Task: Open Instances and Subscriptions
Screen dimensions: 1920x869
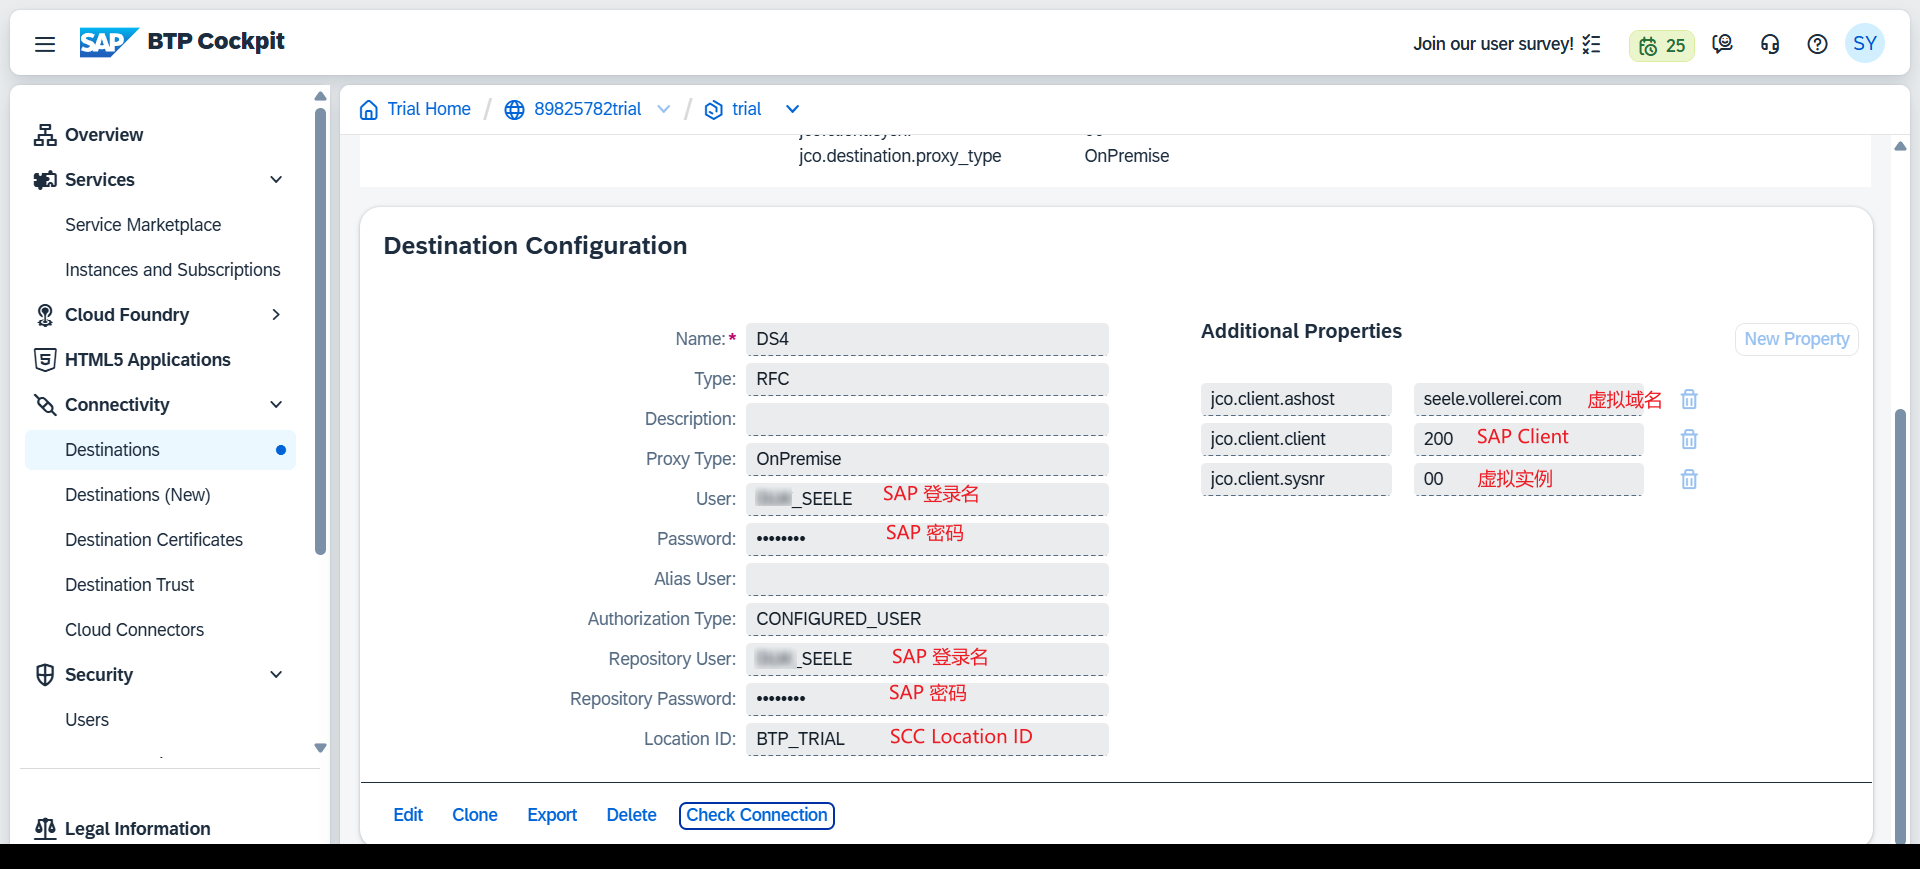Action: point(173,270)
